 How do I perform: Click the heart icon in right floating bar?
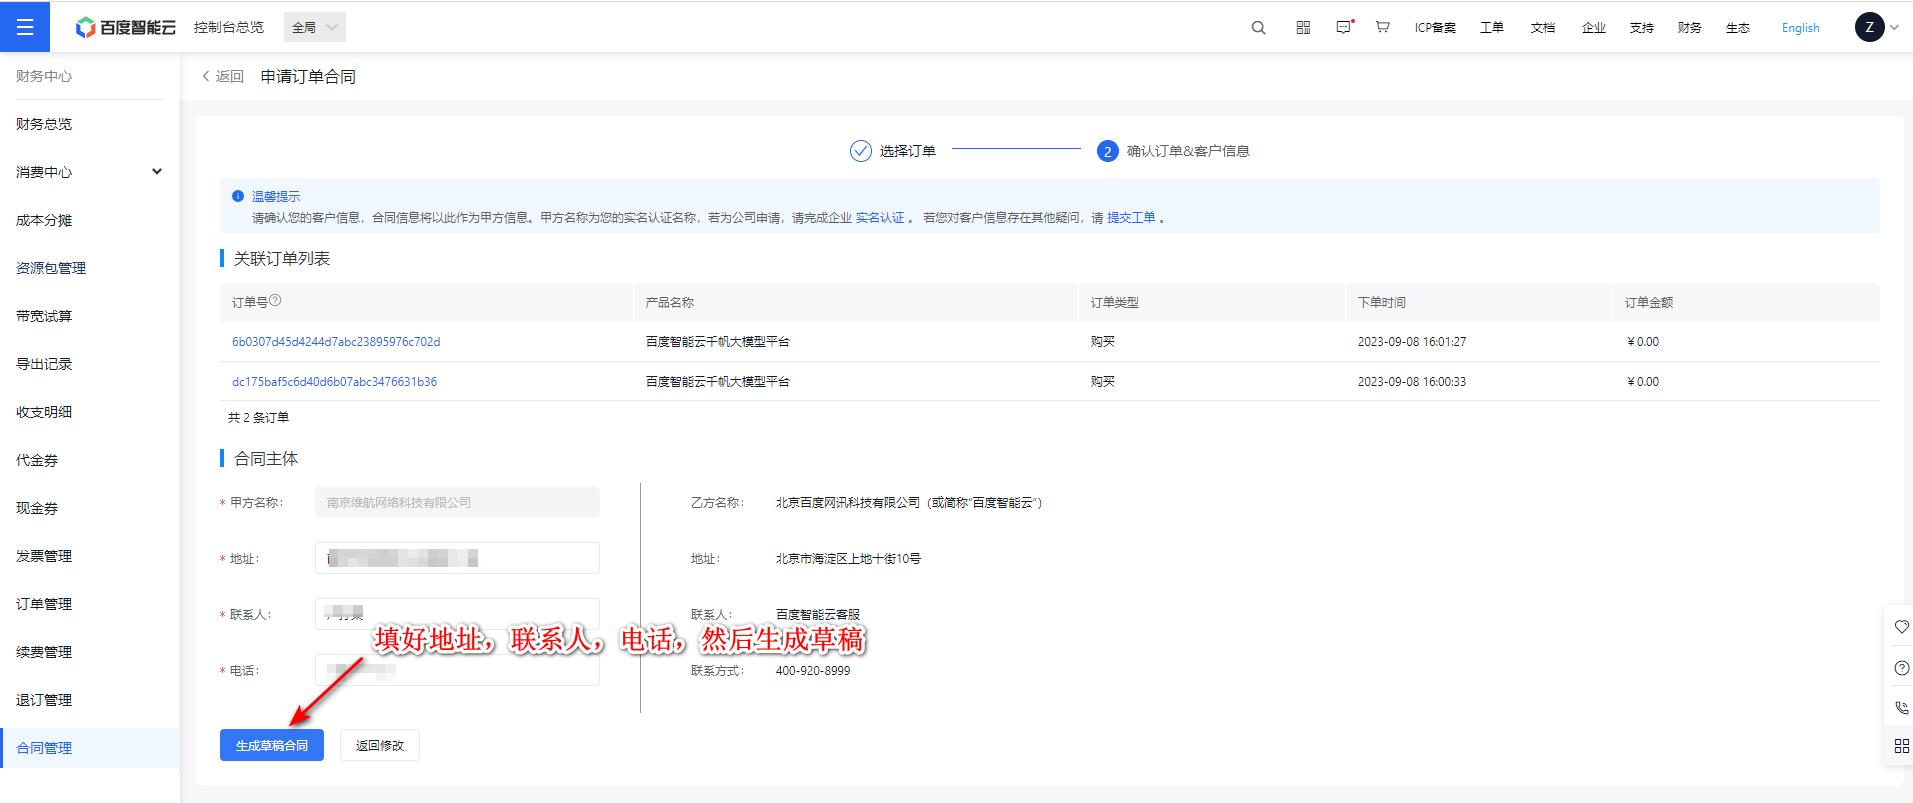1901,627
